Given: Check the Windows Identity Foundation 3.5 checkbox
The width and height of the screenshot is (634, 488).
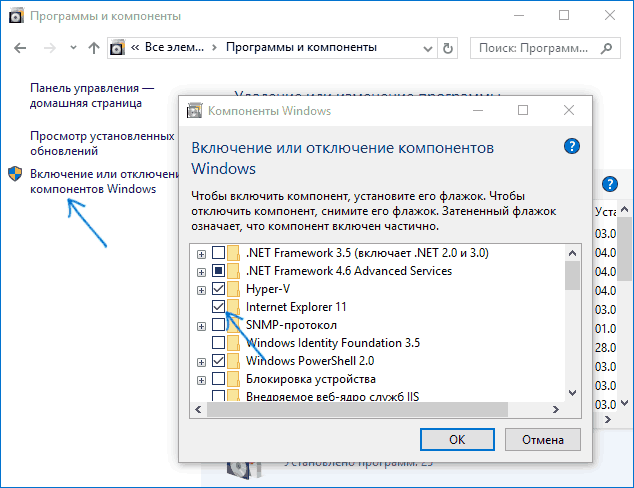Looking at the screenshot, I should [218, 342].
